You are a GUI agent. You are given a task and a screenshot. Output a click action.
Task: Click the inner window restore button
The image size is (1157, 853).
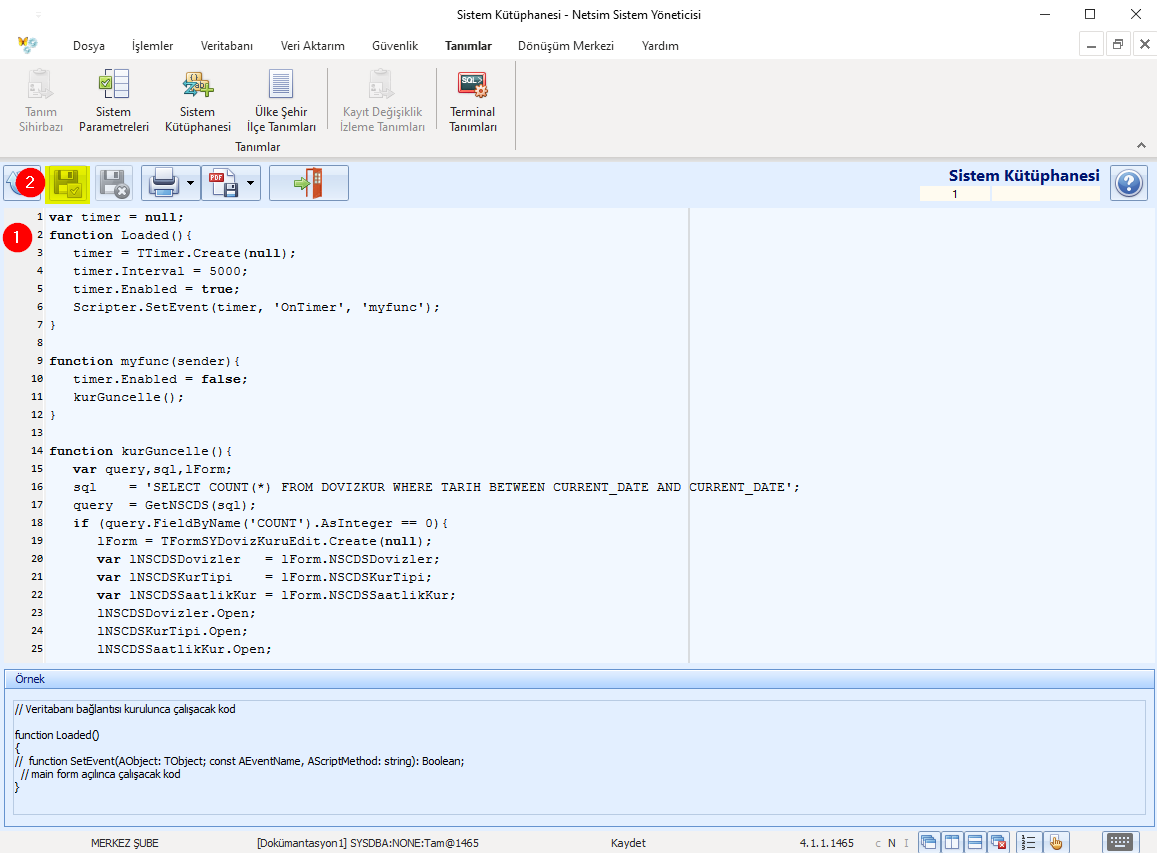1118,44
